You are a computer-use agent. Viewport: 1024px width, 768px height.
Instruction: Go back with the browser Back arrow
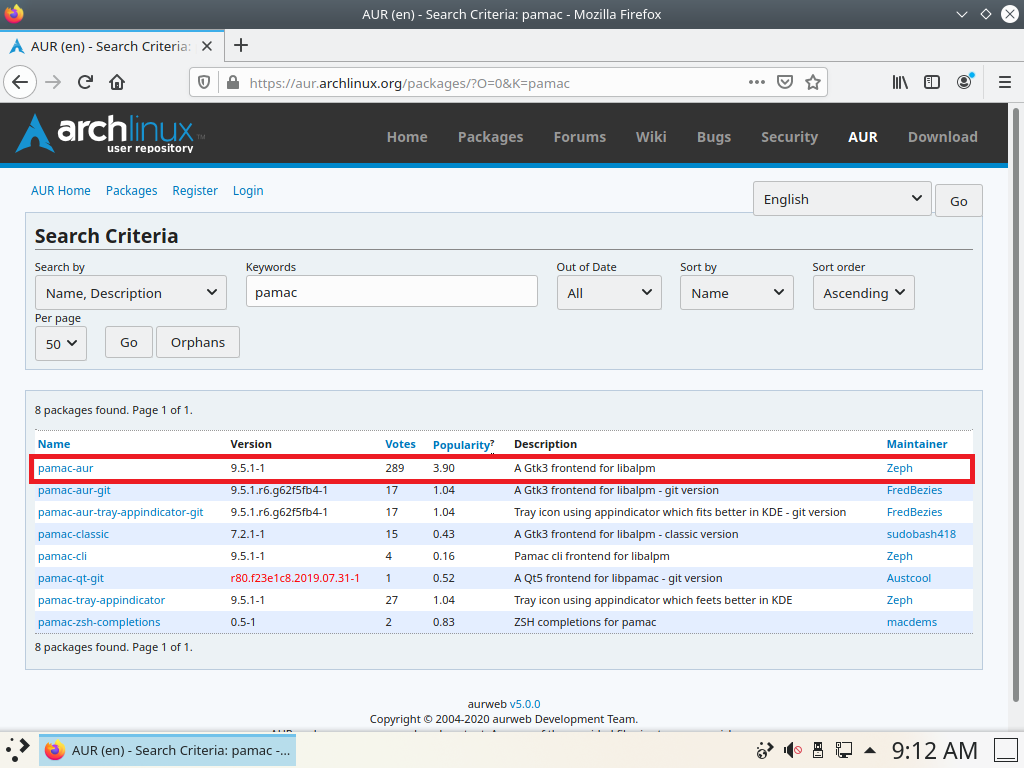click(20, 82)
